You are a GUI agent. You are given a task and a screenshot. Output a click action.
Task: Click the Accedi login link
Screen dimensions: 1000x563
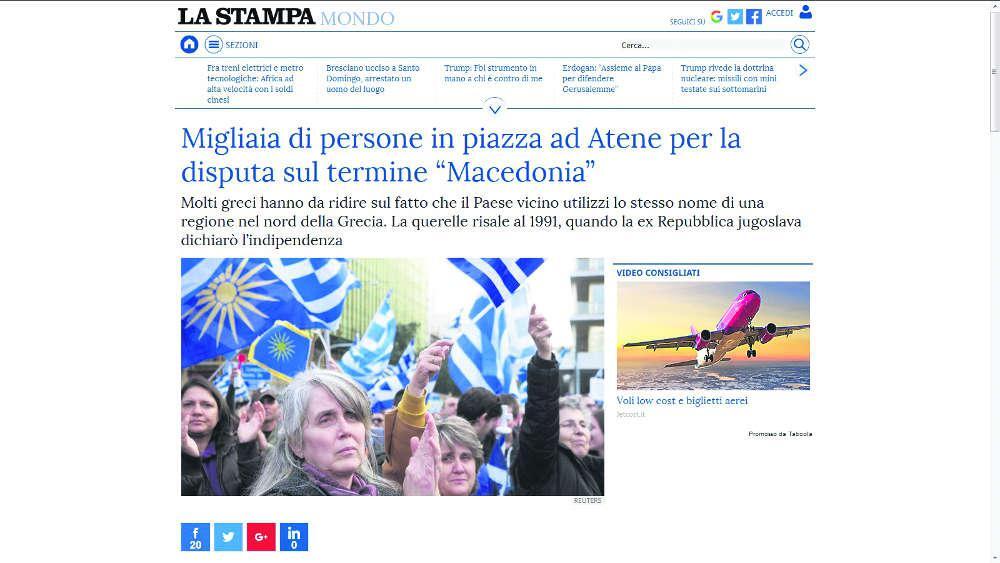[x=779, y=13]
